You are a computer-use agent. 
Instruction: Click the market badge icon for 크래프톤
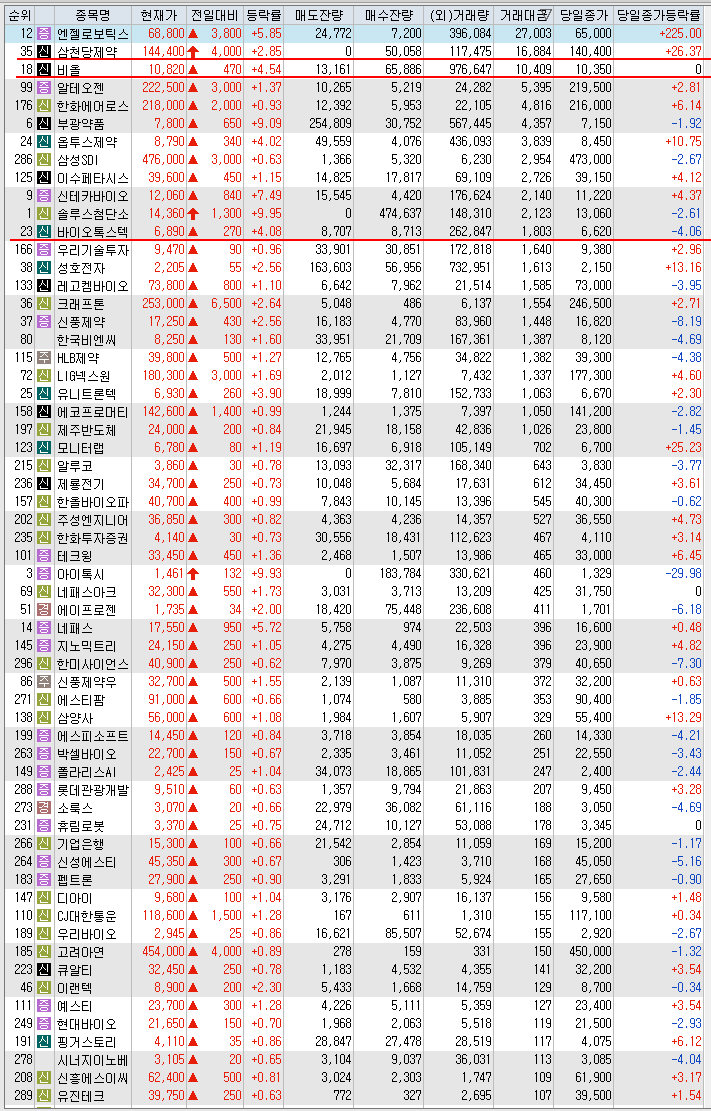[x=44, y=303]
